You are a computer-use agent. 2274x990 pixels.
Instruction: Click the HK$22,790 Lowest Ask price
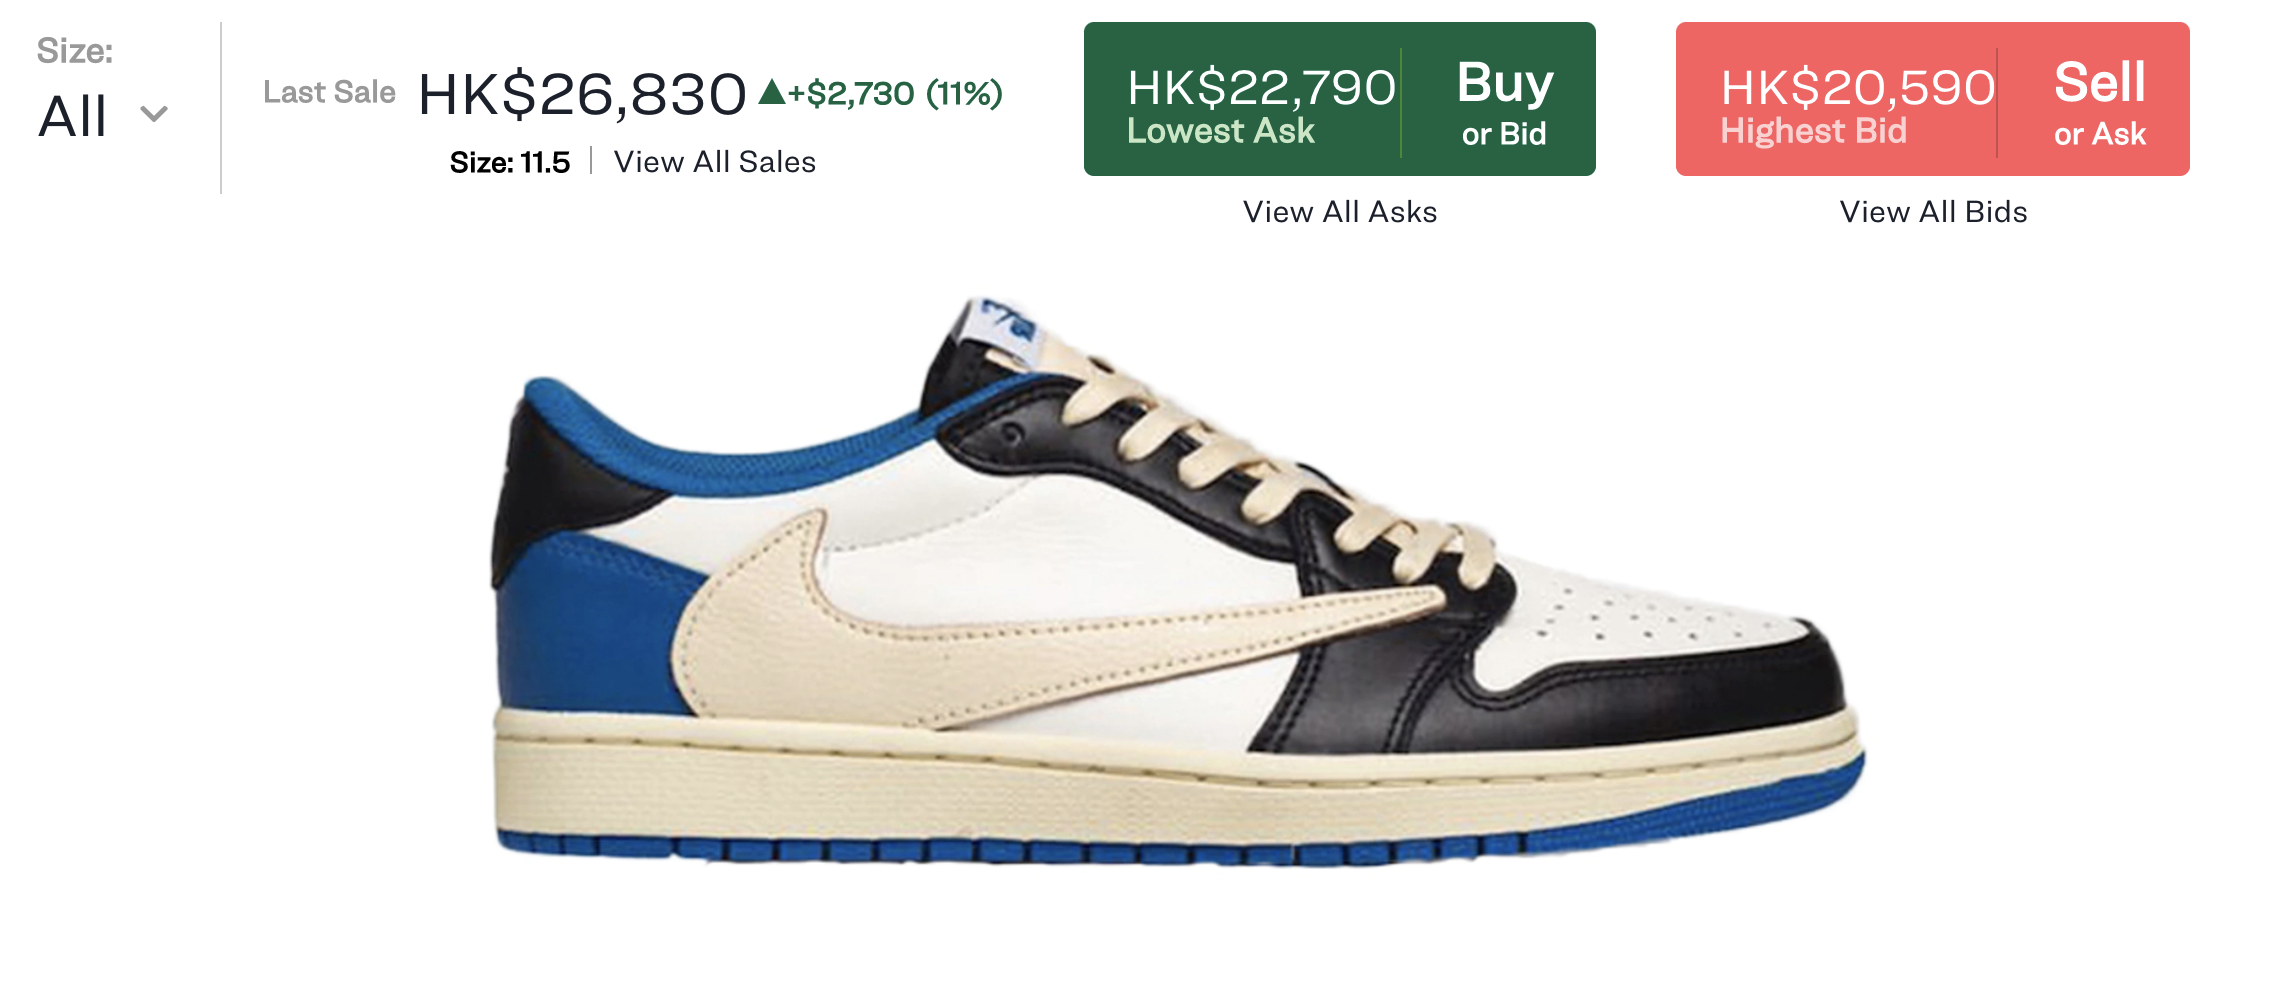point(1262,87)
